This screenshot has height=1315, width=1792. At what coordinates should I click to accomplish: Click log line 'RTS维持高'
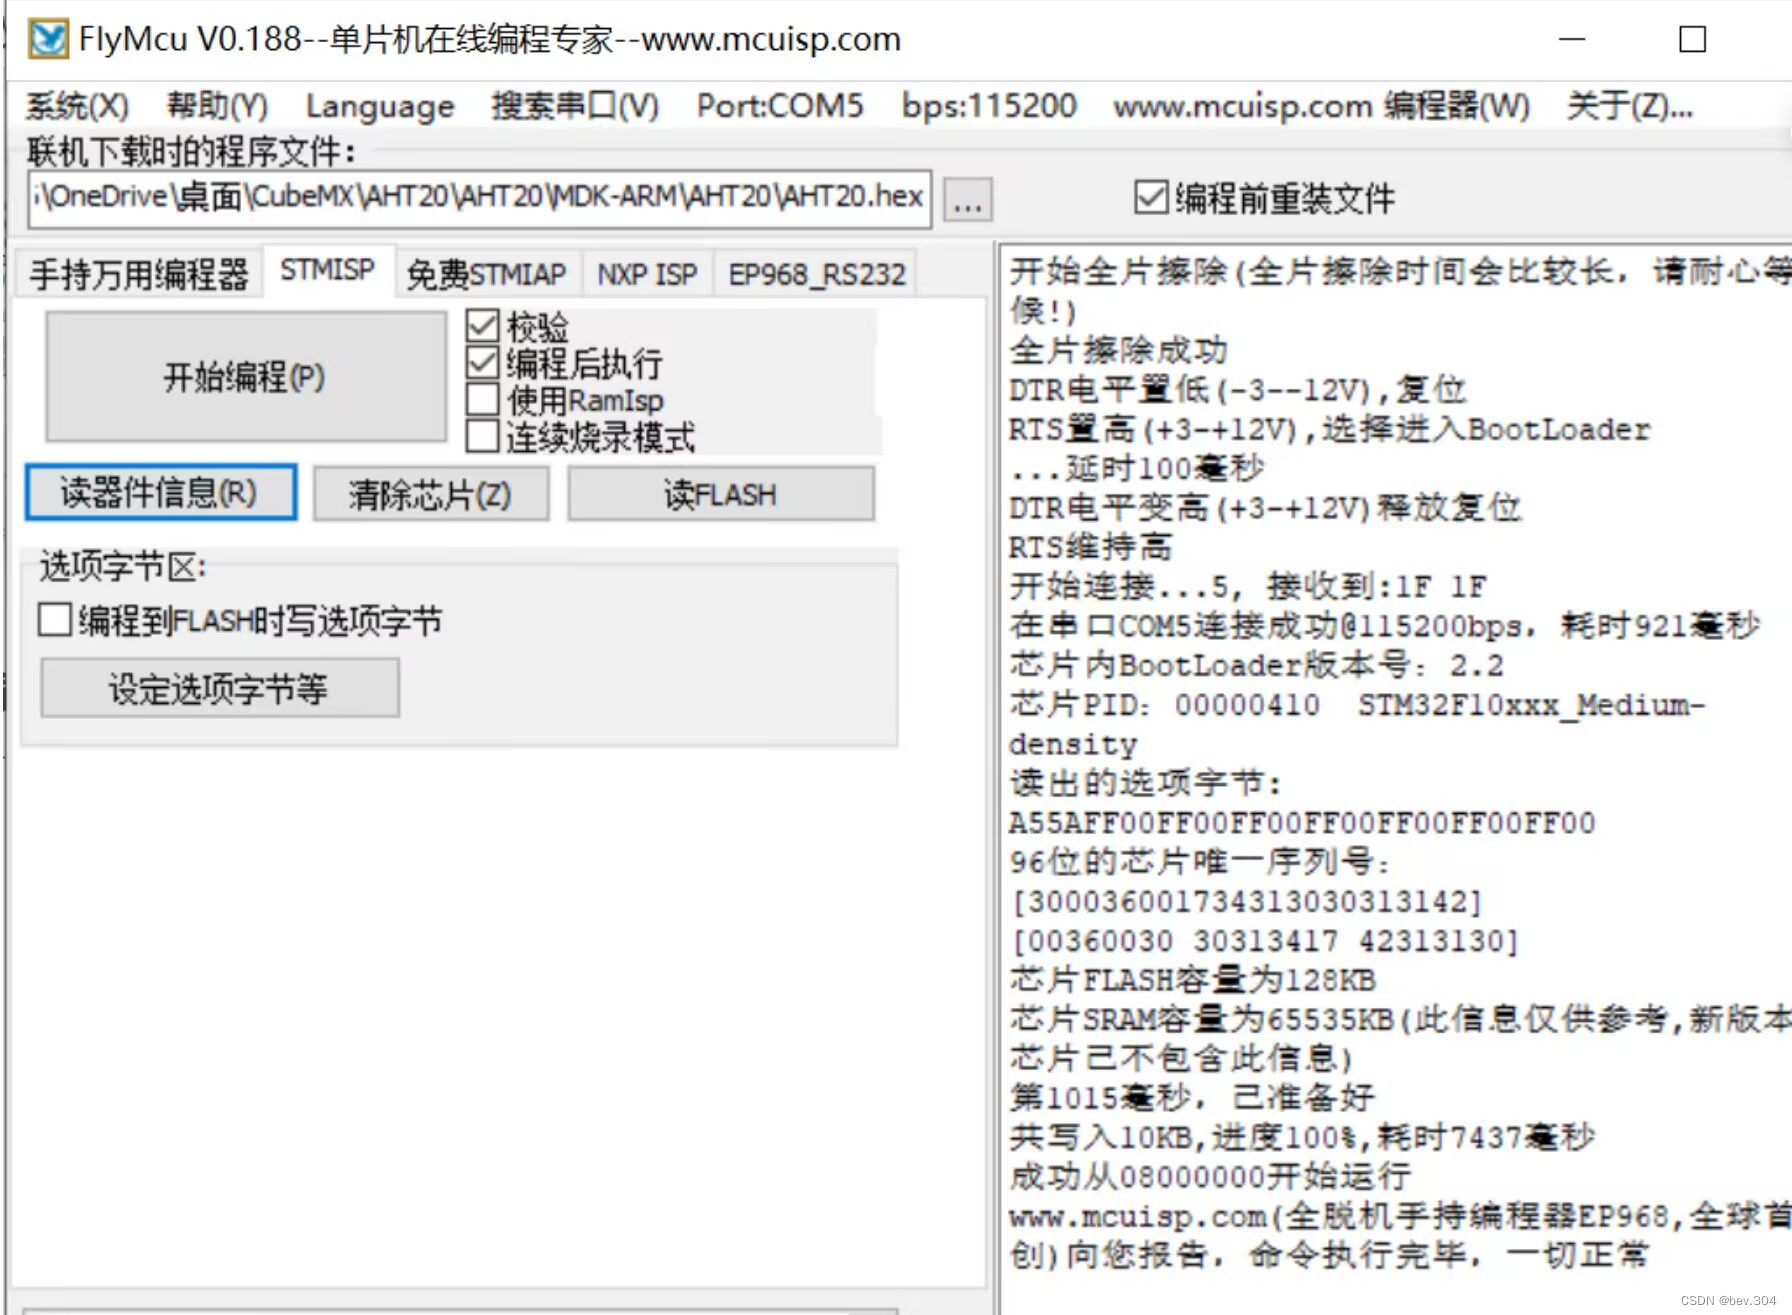[x=1090, y=547]
